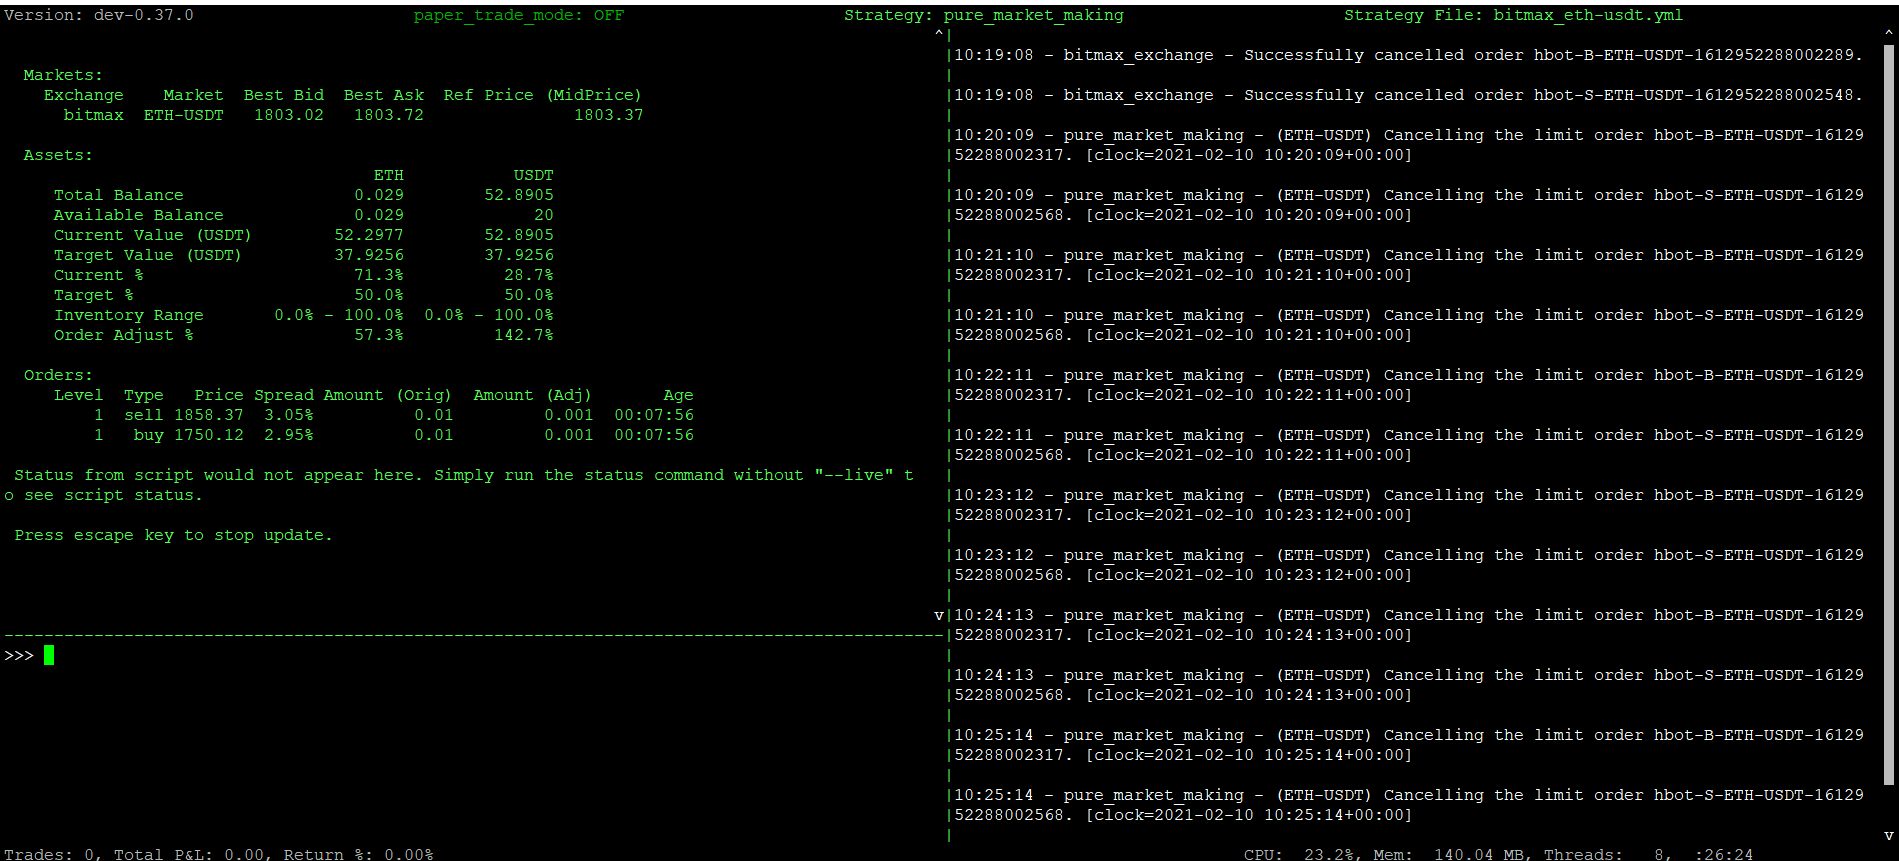Click the log pane scroll-down v arrow
Viewport: 1899px width, 861px height.
[x=939, y=615]
